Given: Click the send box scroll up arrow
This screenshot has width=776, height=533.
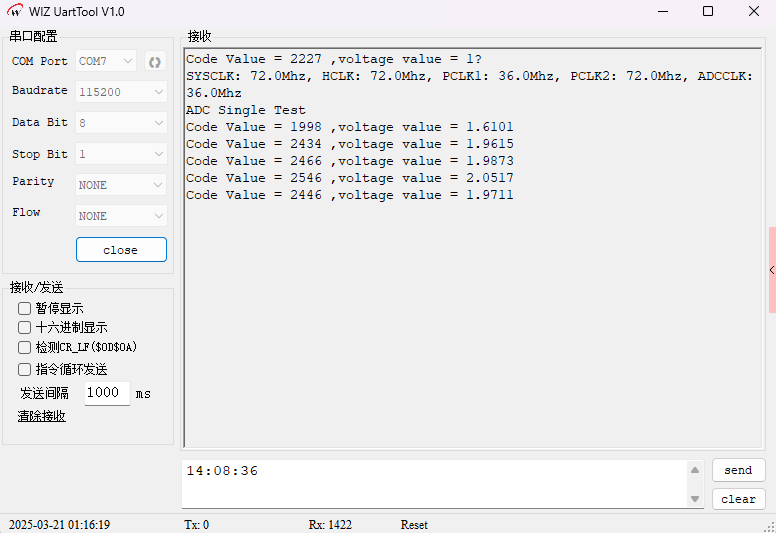Looking at the screenshot, I should [695, 471].
